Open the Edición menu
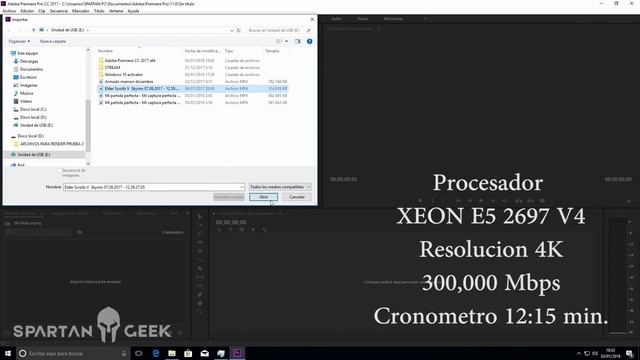 (x=27, y=11)
